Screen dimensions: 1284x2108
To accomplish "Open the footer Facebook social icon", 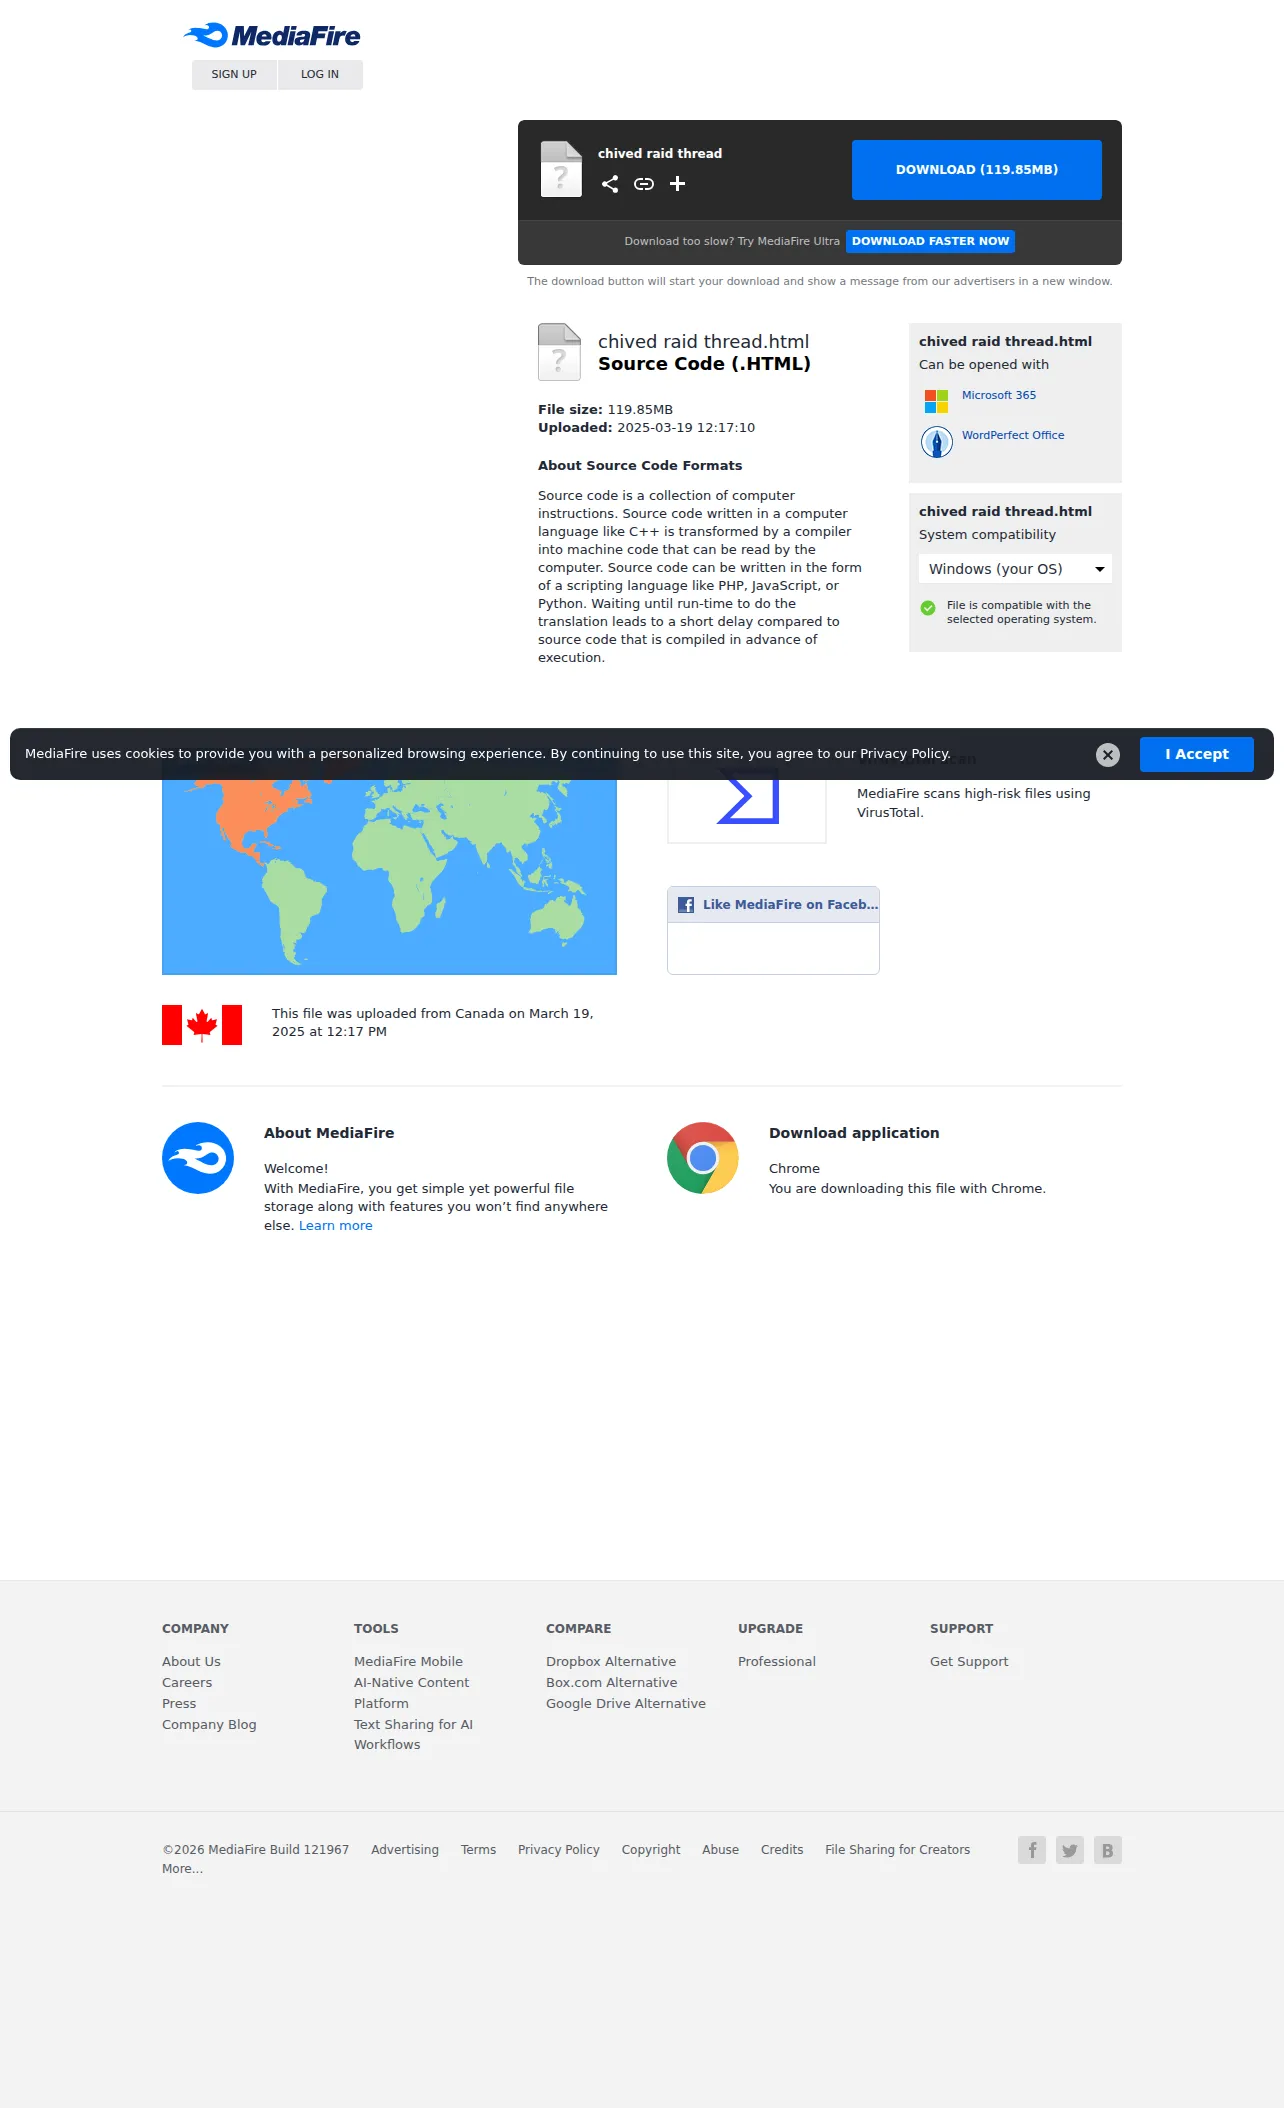I will (1032, 1850).
